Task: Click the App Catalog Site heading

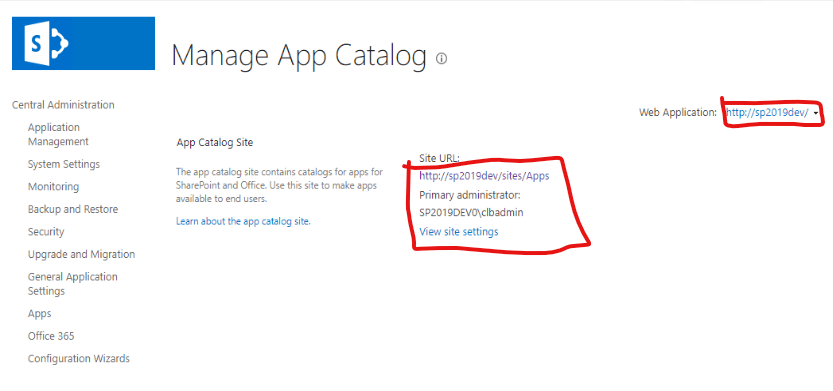Action: tap(215, 142)
